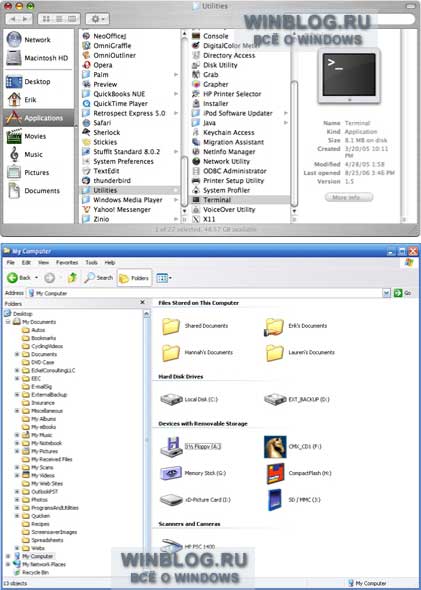Open the Desktop sidebar icon in Finder
The width and height of the screenshot is (421, 590).
[14, 82]
